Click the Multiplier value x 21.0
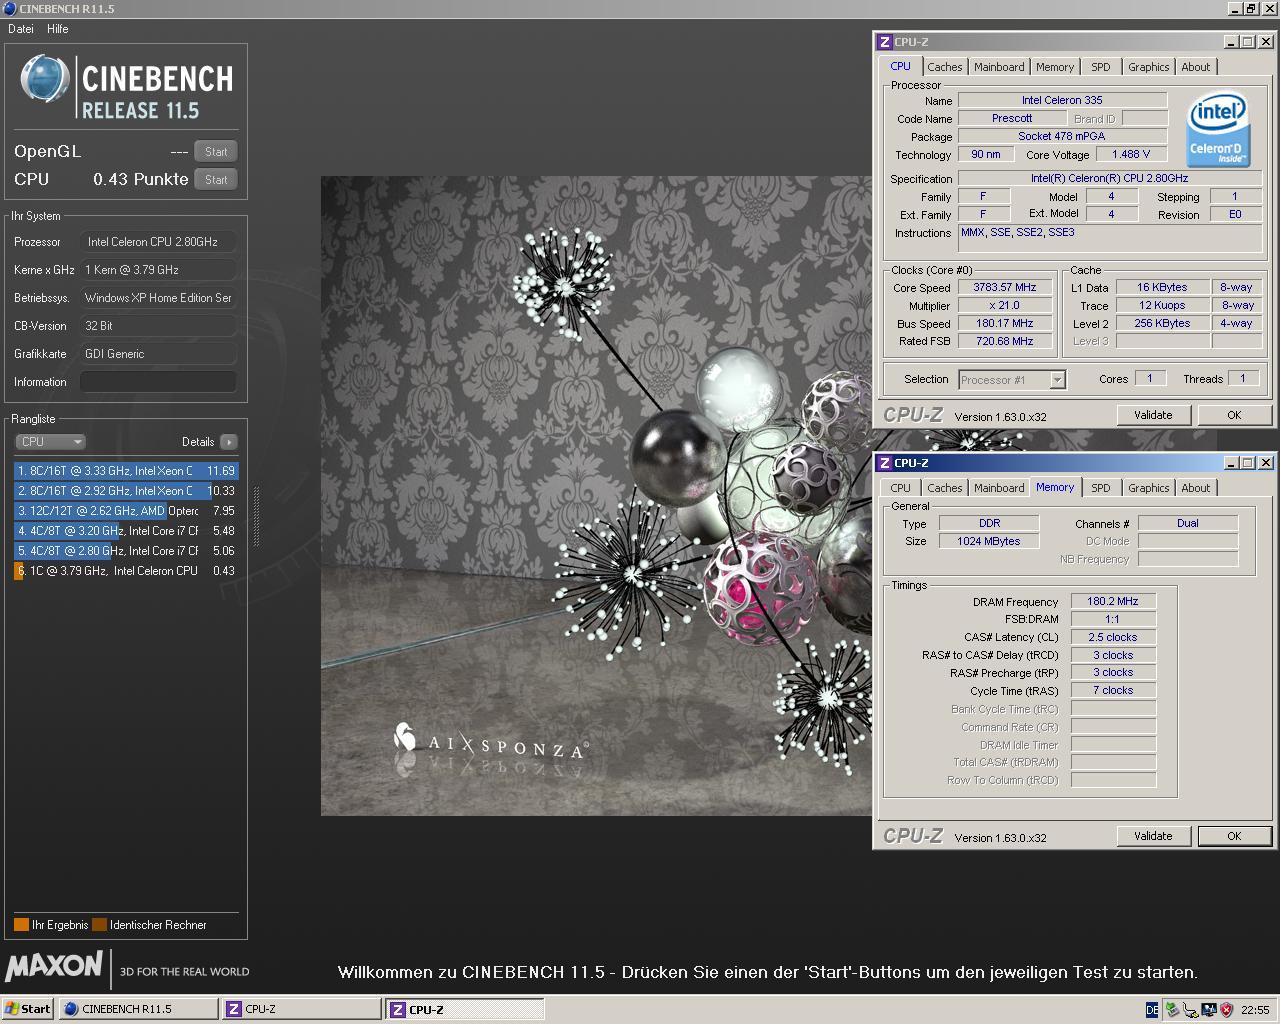This screenshot has width=1280, height=1024. (1005, 306)
